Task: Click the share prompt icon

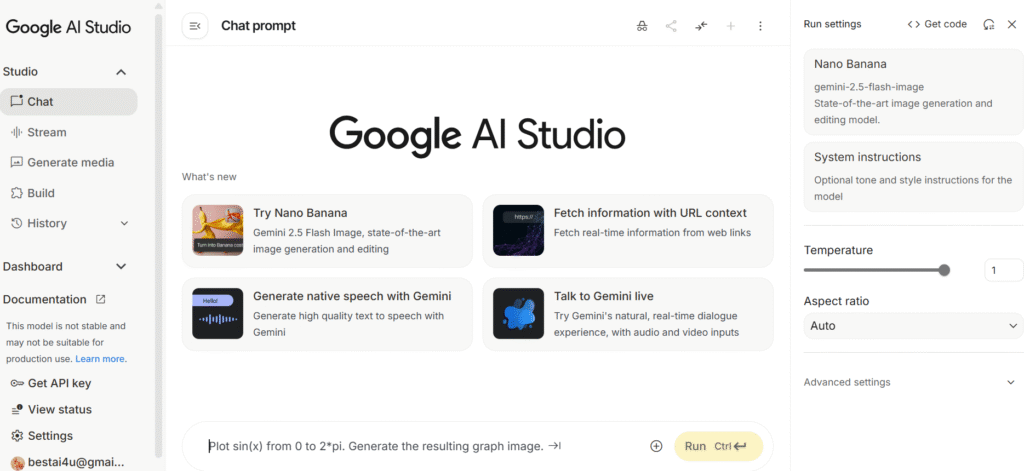Action: click(671, 26)
